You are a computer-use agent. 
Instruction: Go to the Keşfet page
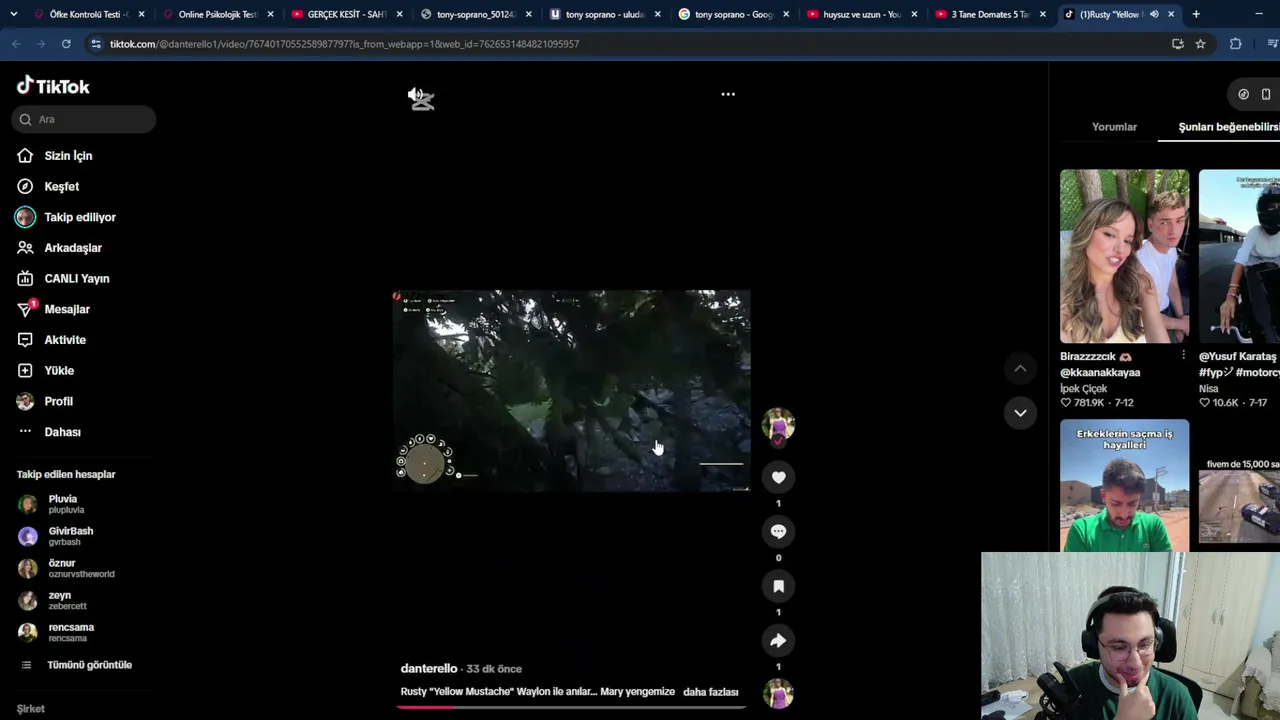(61, 187)
